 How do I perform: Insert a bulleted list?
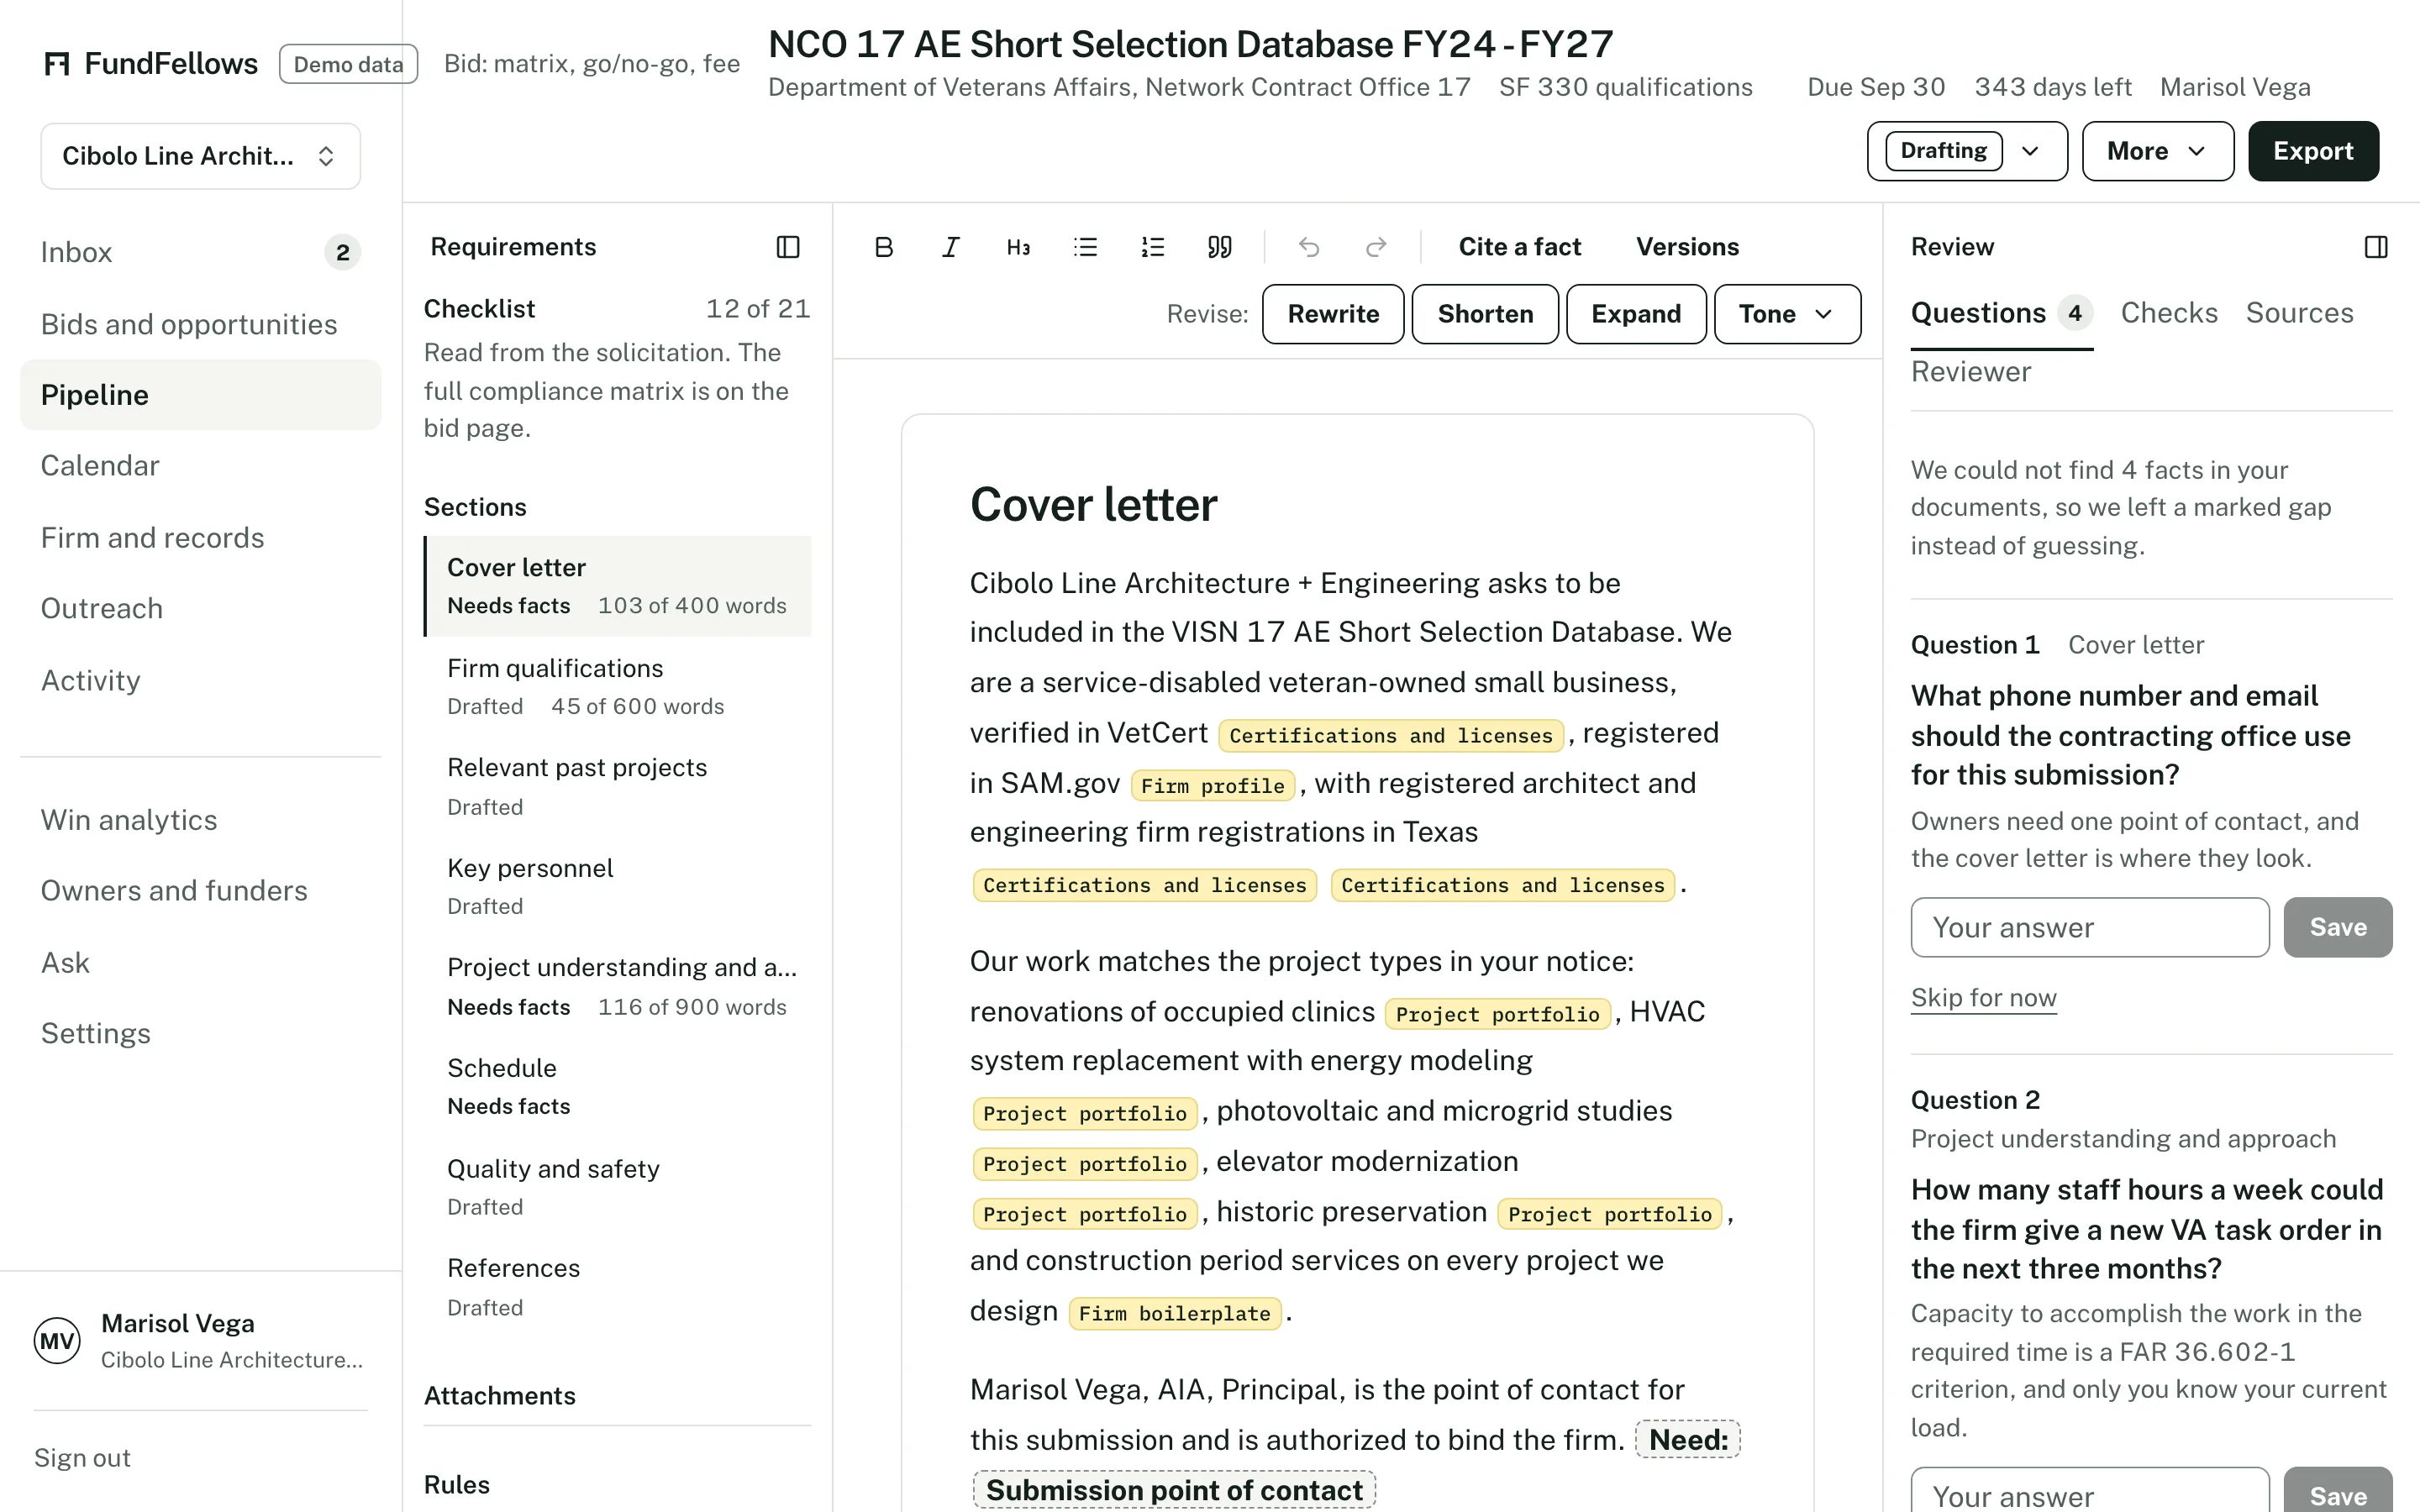1085,247
